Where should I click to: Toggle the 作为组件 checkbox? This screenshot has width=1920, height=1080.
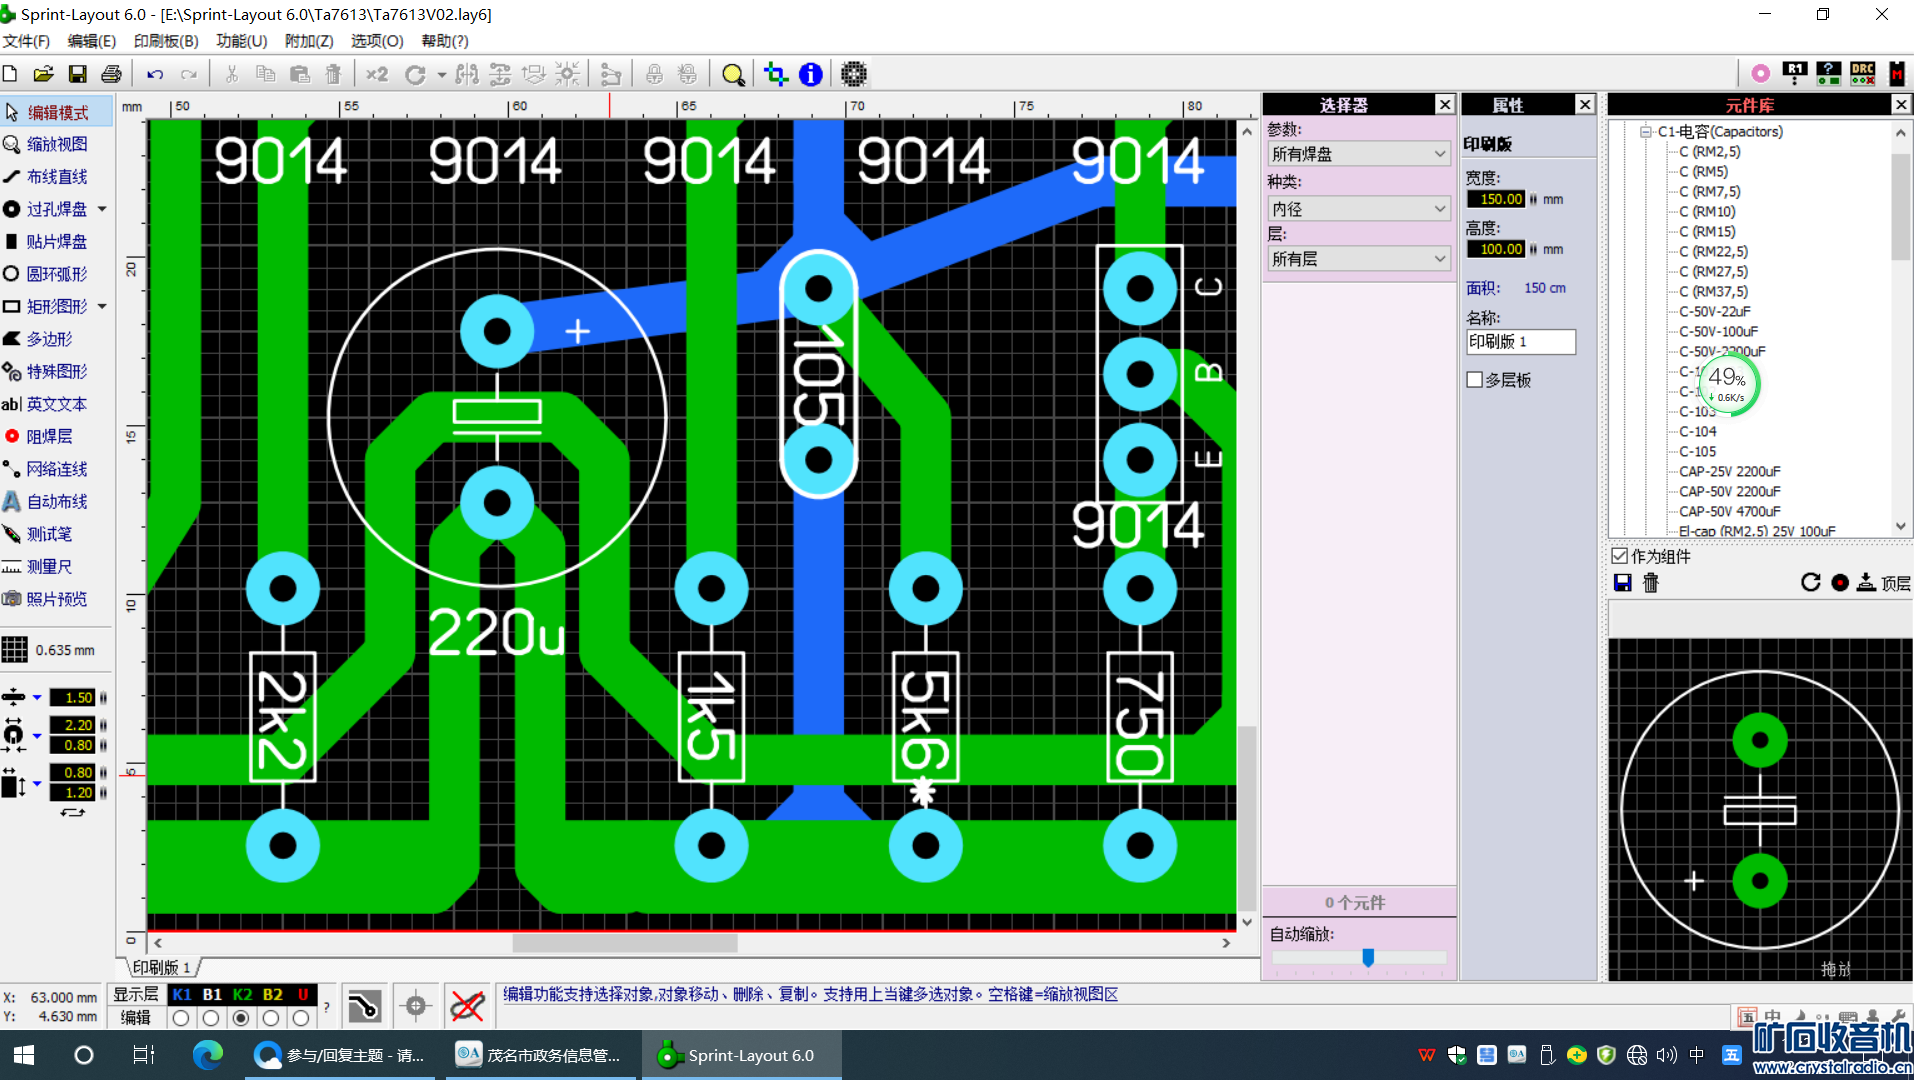tap(1620, 556)
